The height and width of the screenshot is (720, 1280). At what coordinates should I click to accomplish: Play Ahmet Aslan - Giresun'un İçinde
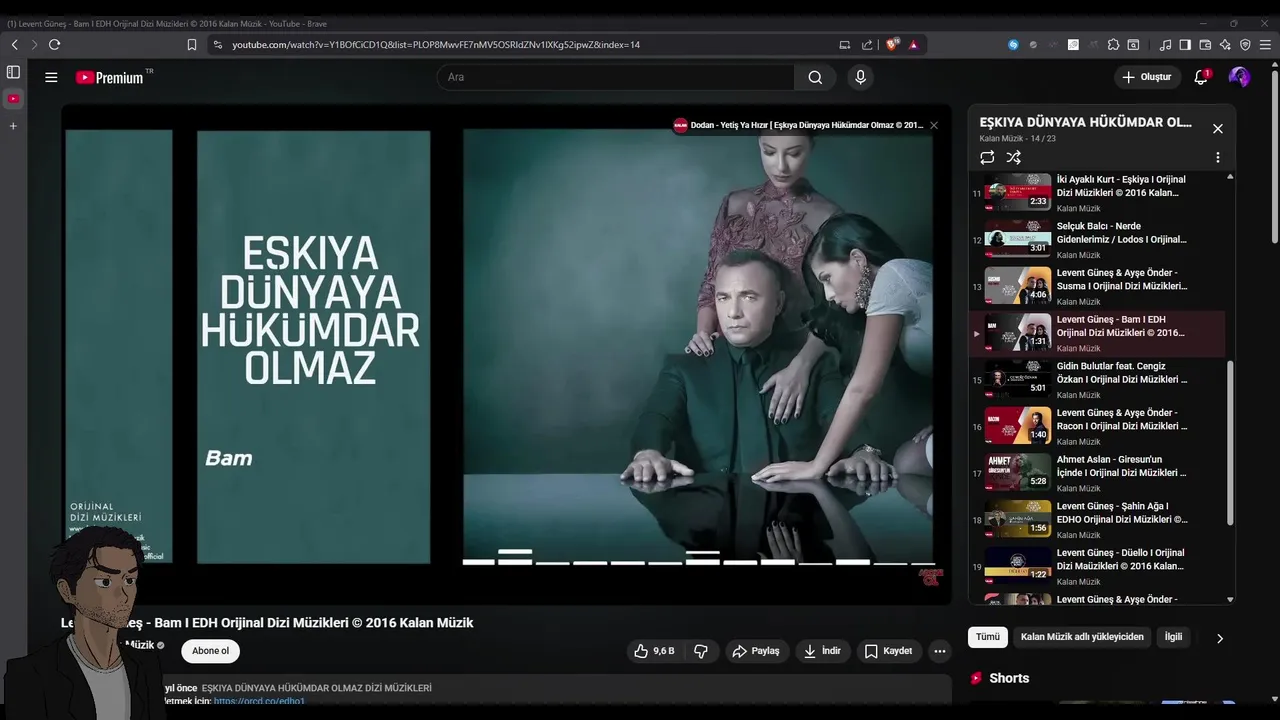(1097, 473)
